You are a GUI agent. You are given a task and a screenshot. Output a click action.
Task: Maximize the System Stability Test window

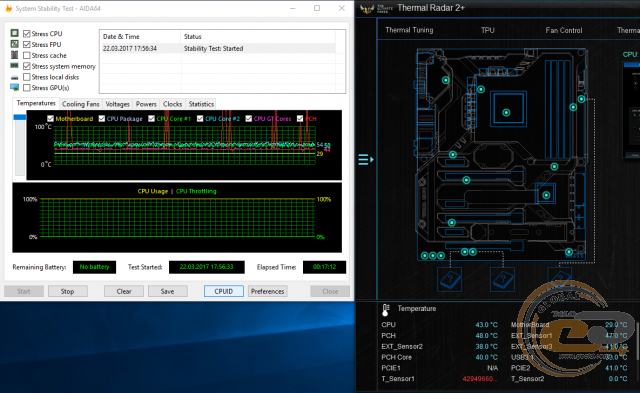point(317,8)
